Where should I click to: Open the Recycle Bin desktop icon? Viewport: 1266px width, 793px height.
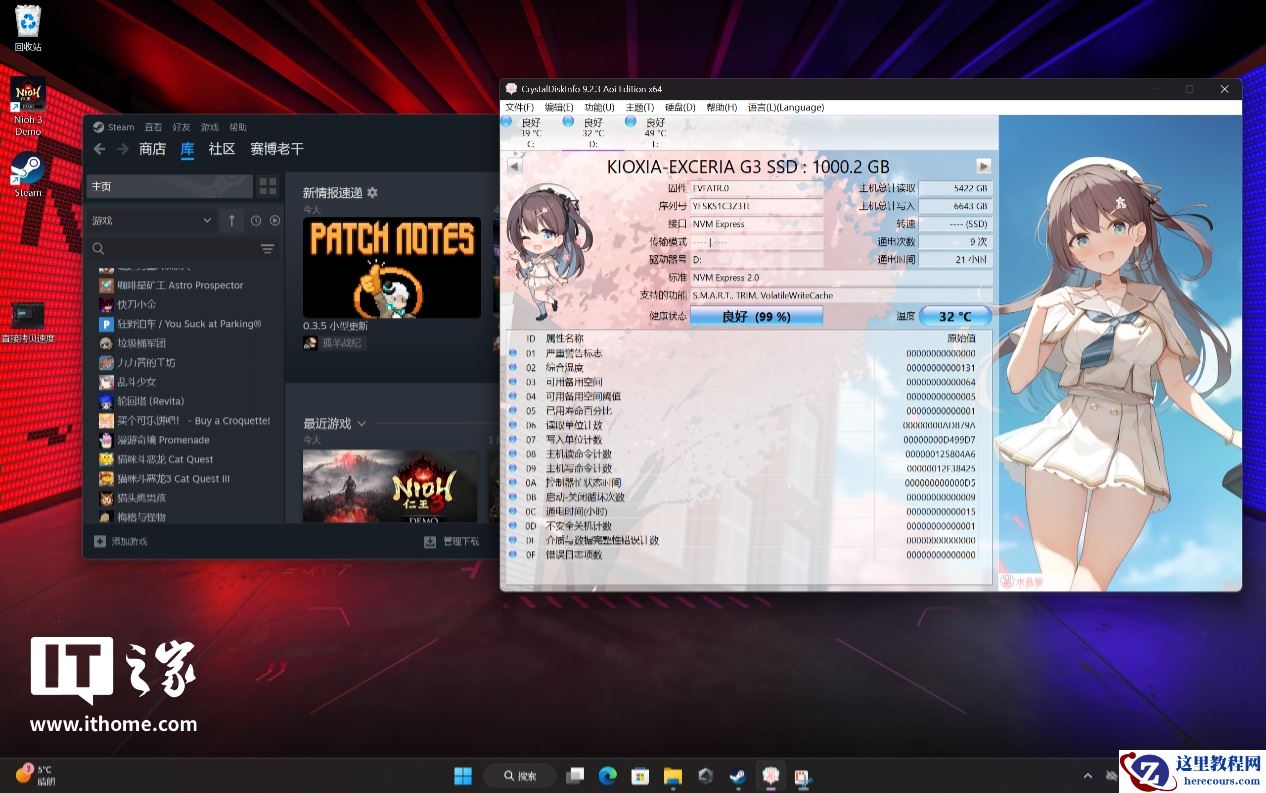pyautogui.click(x=28, y=28)
